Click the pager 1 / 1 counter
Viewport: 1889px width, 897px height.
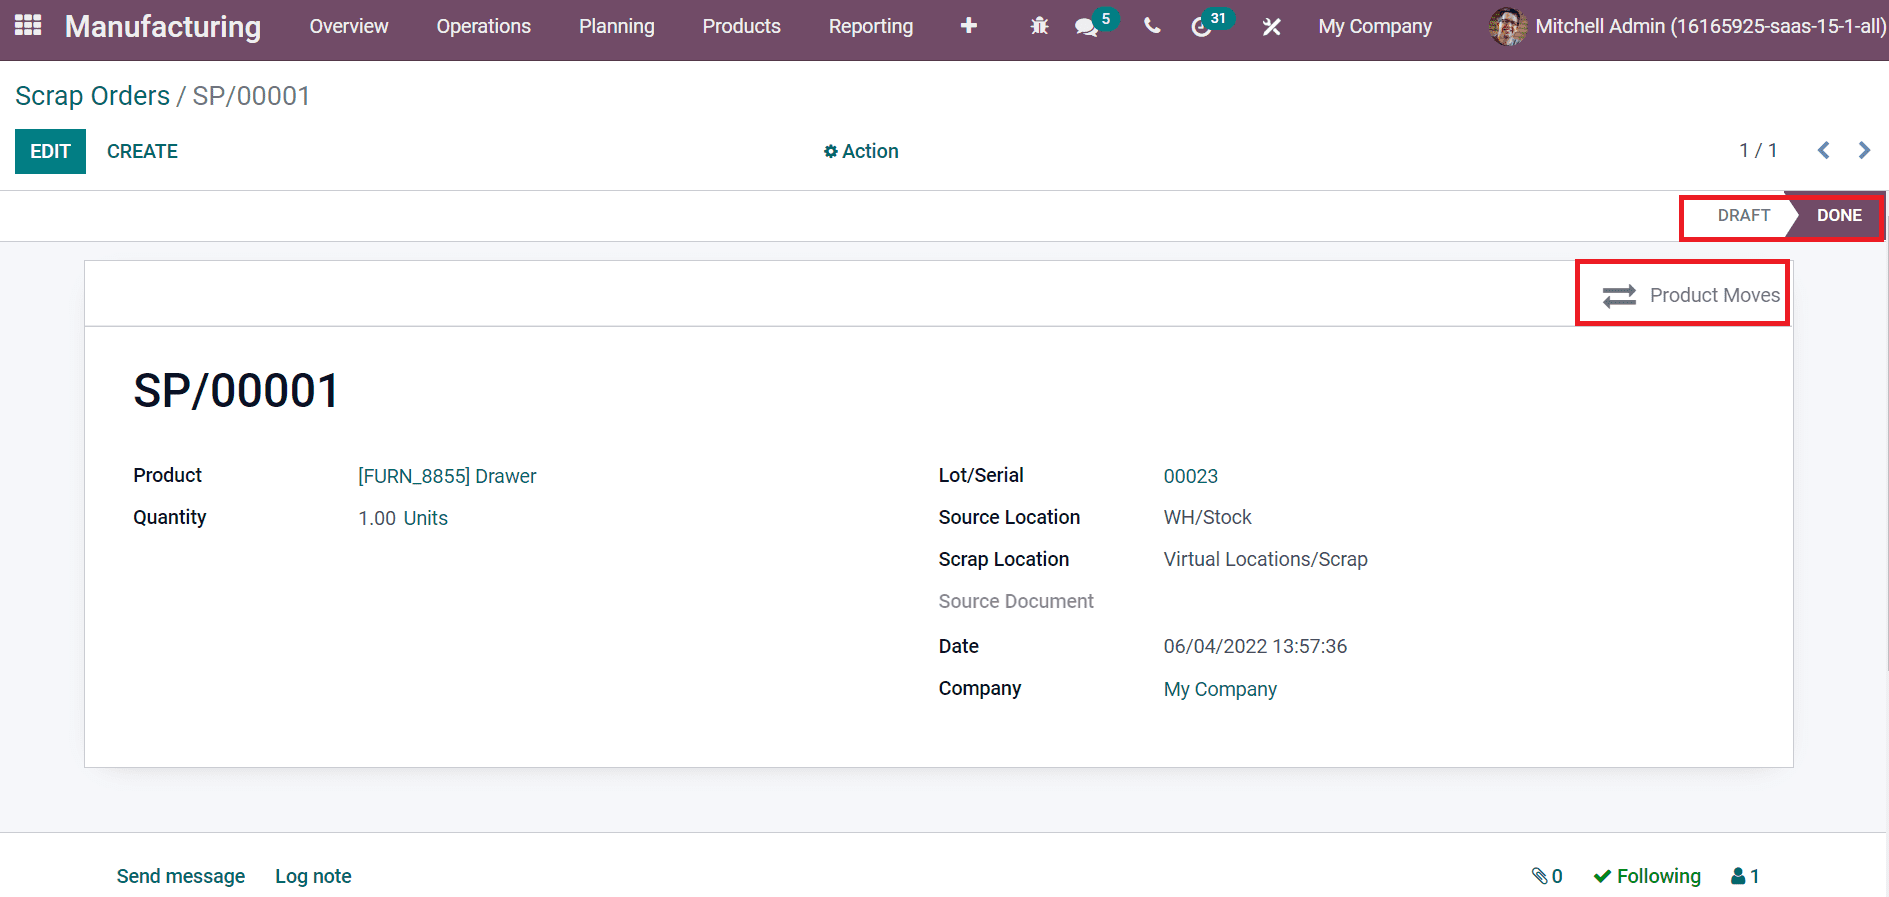[x=1758, y=150]
